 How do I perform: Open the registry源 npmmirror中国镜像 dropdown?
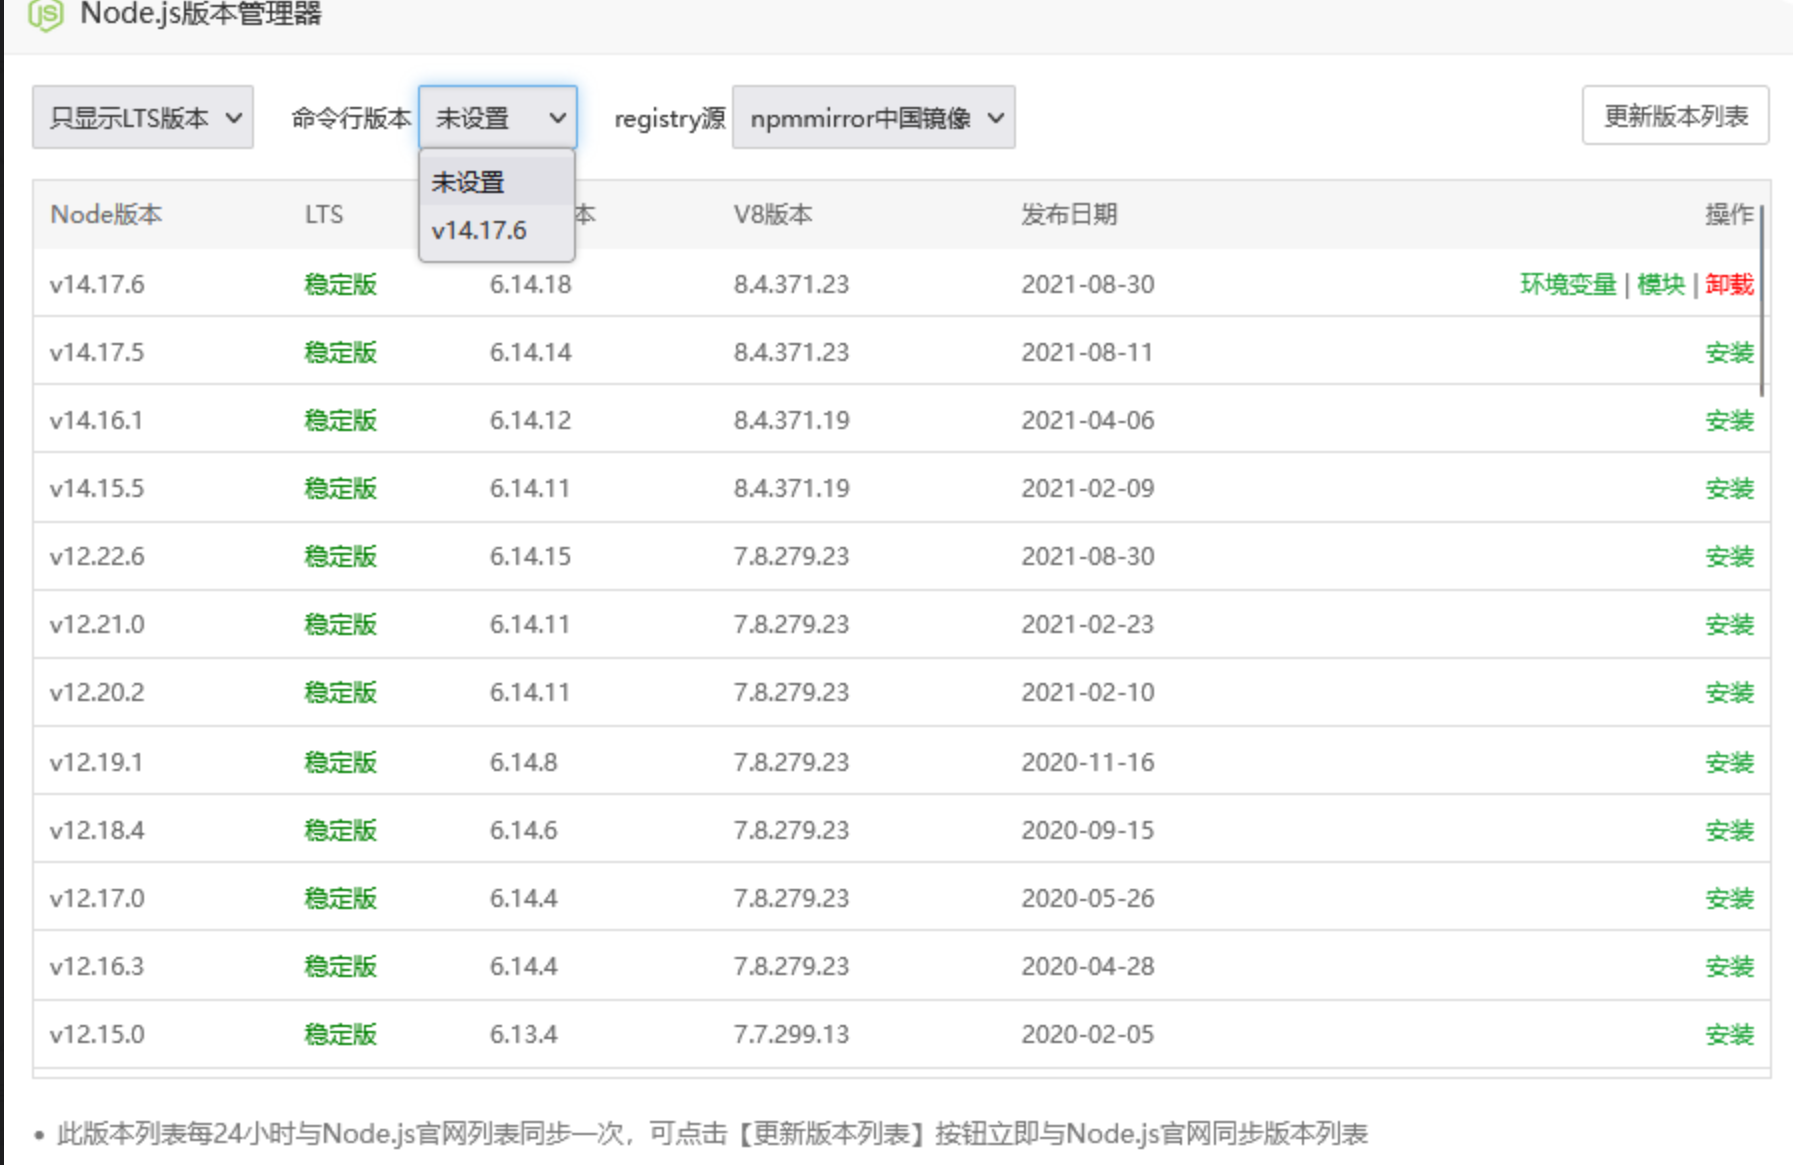[x=874, y=117]
